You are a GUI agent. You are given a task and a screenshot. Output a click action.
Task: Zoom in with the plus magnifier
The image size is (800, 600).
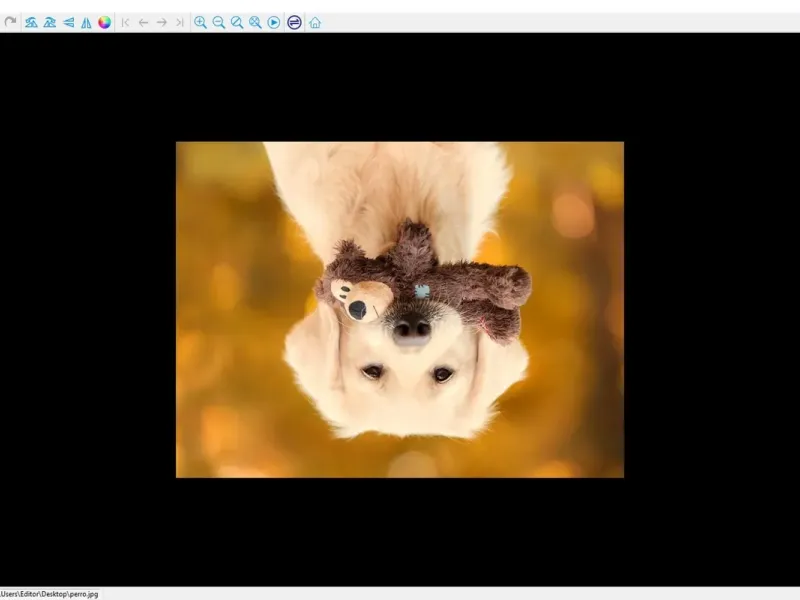point(200,22)
